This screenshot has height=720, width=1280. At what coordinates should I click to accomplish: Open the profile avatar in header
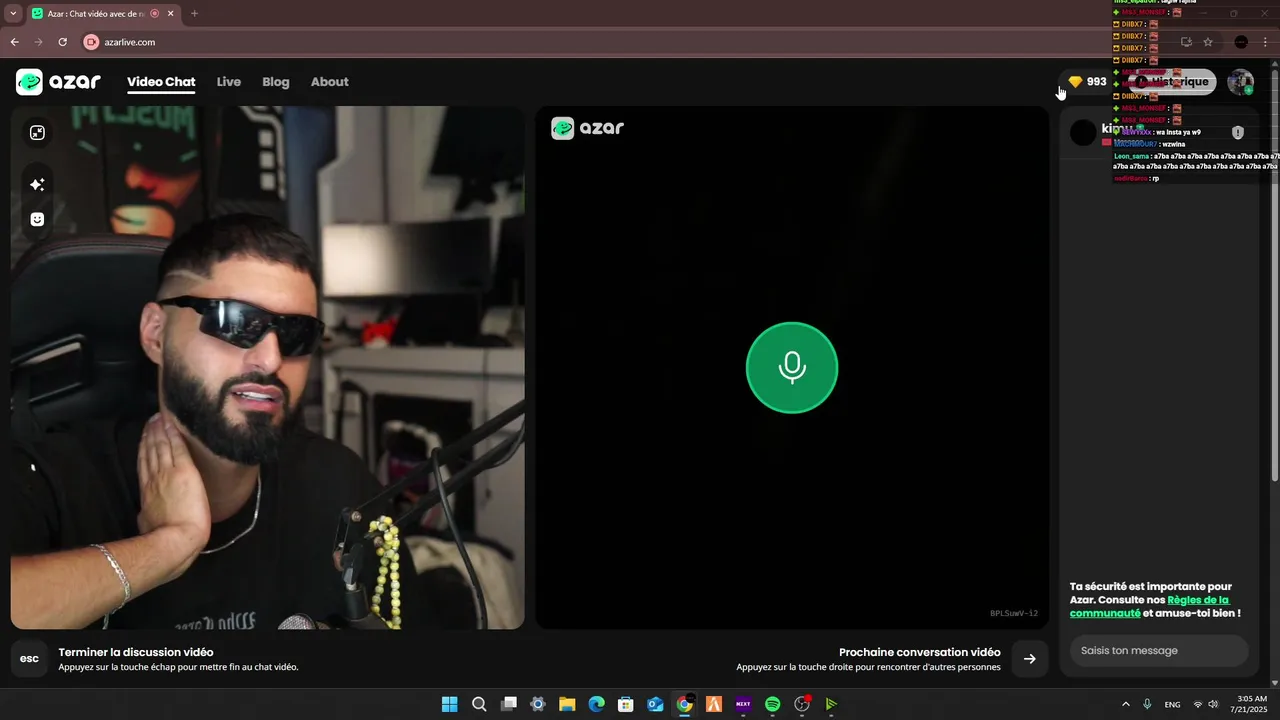[x=1241, y=82]
